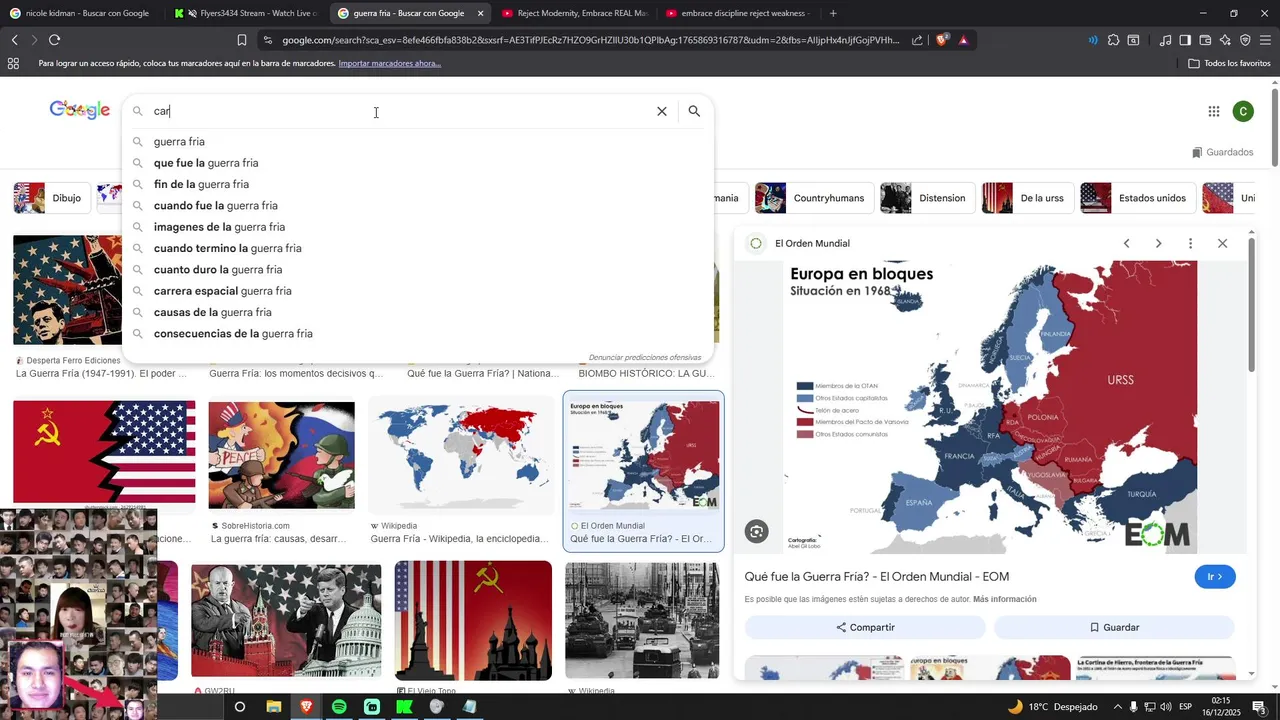Switch to the nicole kidman tab

[80, 13]
